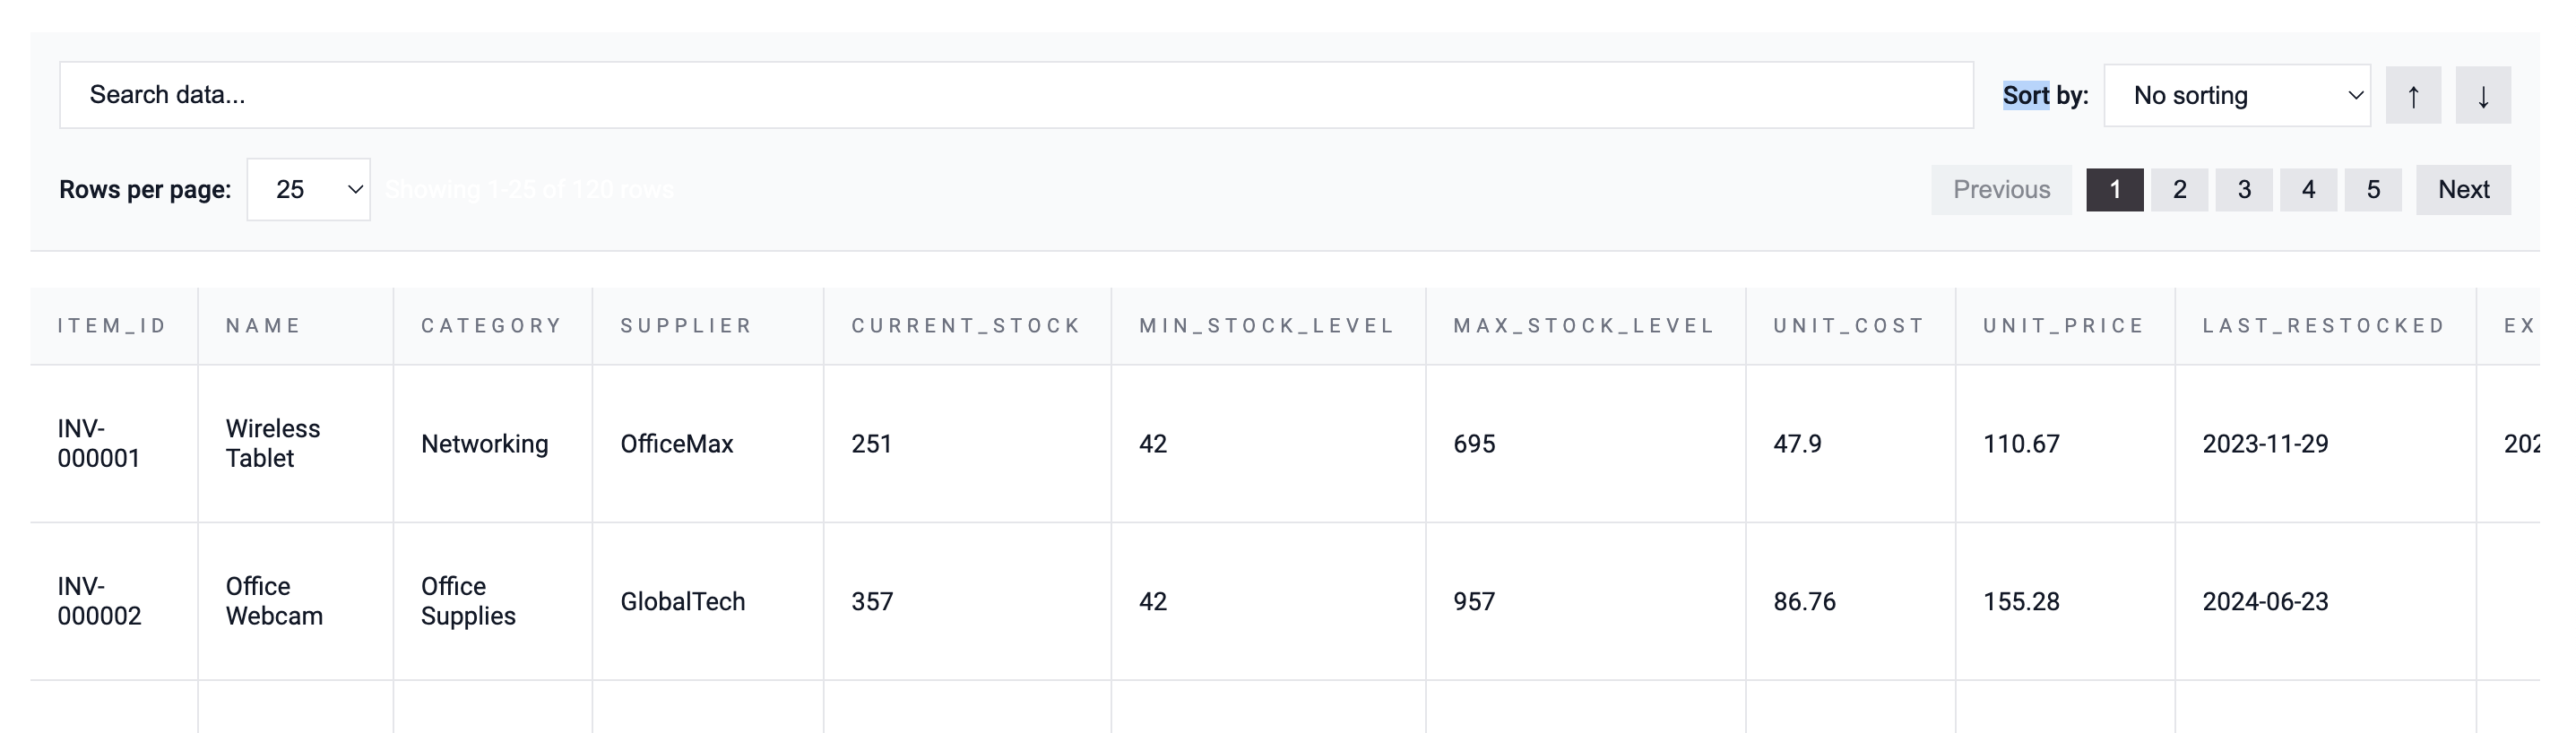The width and height of the screenshot is (2576, 733).
Task: Click the NAME column header
Action: (x=263, y=326)
